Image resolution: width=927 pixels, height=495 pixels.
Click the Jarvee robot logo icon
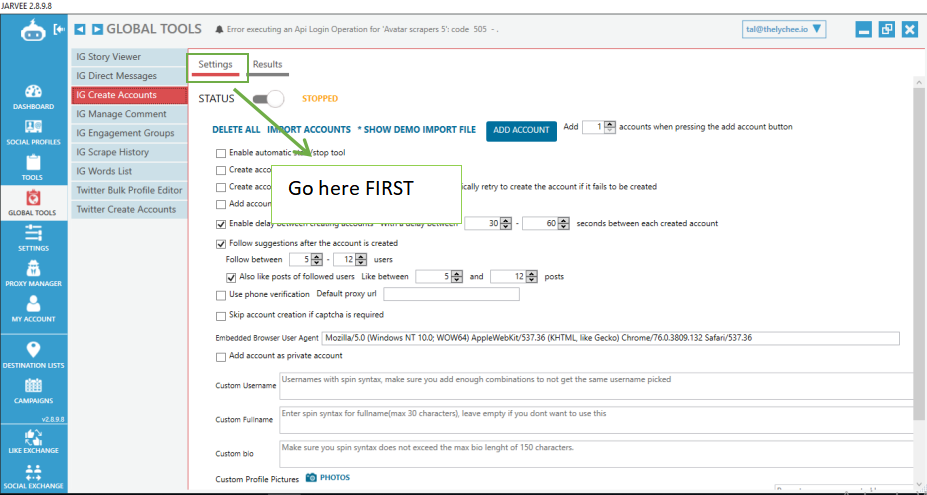click(33, 31)
